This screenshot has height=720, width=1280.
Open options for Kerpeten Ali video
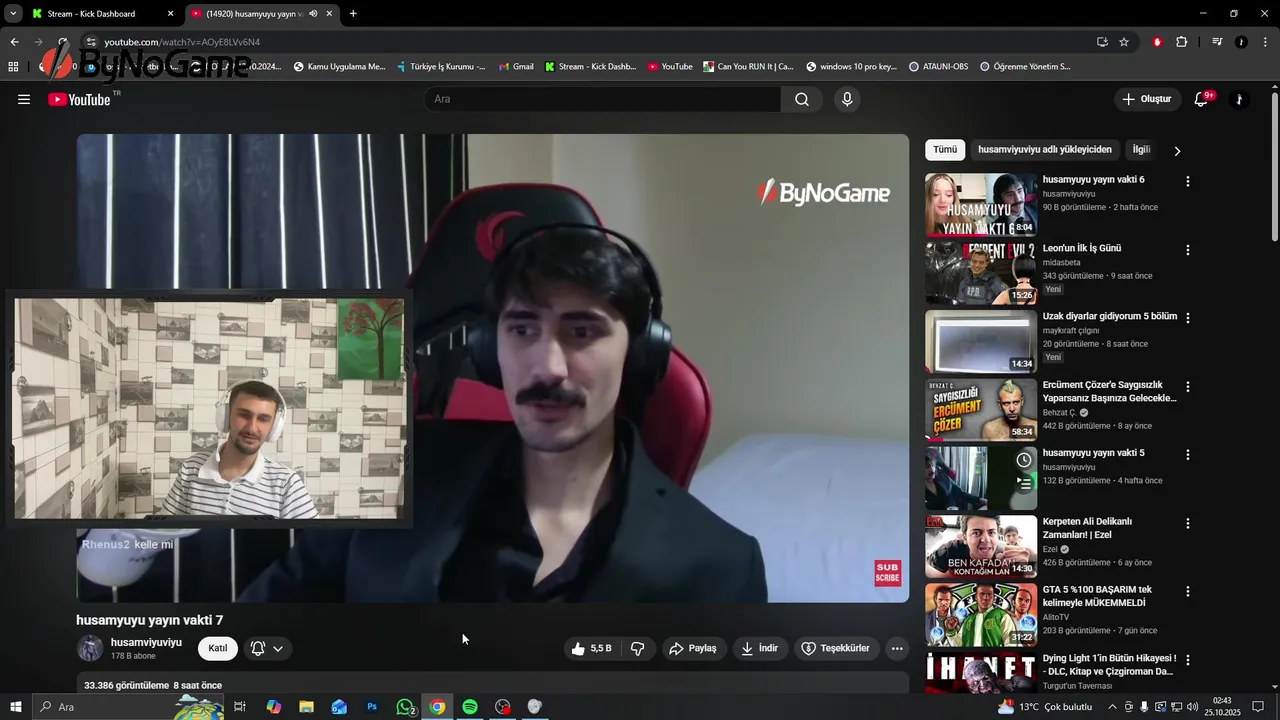coord(1188,523)
